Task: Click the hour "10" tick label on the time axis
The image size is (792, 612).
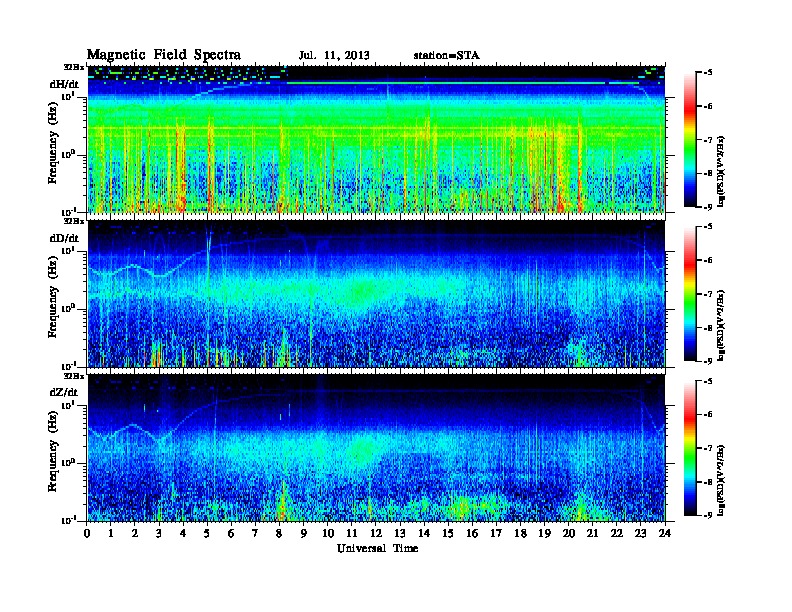Action: 328,533
